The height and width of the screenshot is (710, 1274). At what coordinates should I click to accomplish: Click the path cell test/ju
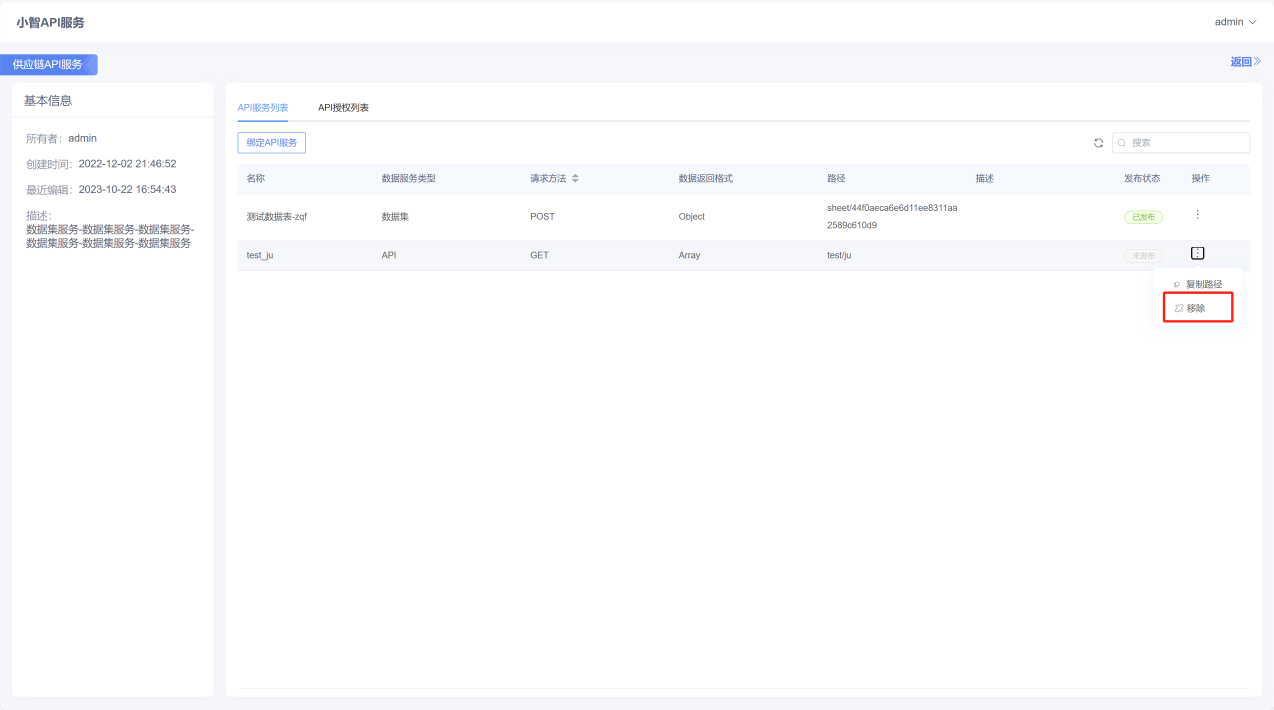click(x=839, y=255)
